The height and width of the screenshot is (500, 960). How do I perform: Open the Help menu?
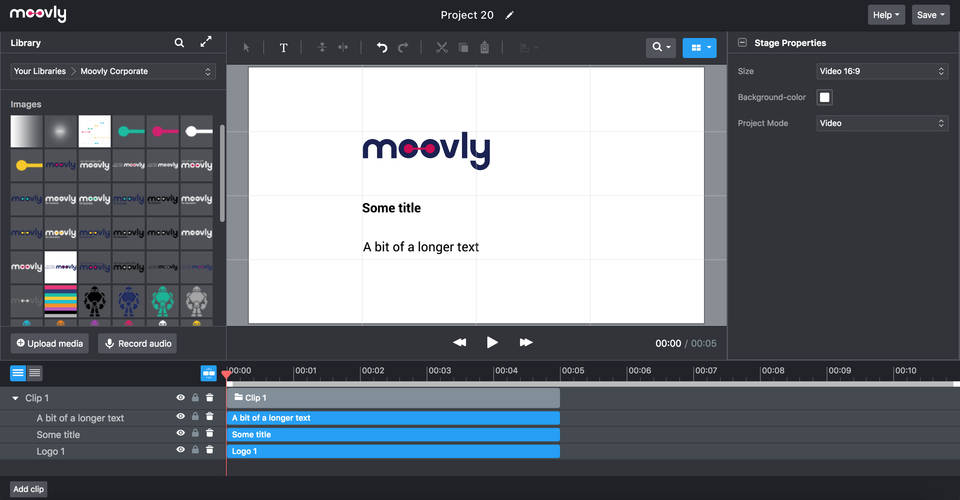pos(886,15)
